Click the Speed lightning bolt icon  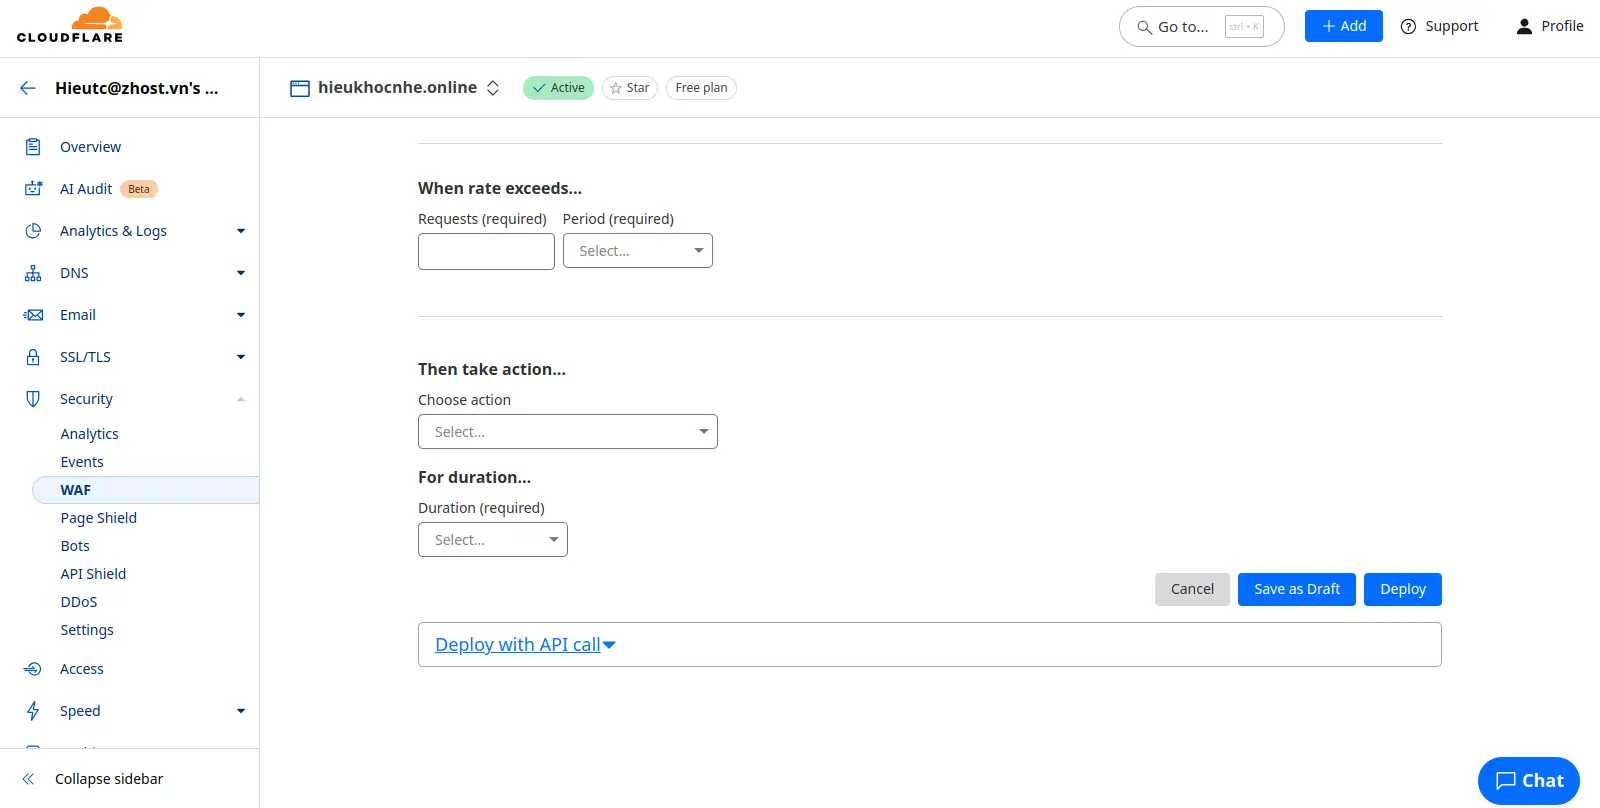[x=33, y=711]
